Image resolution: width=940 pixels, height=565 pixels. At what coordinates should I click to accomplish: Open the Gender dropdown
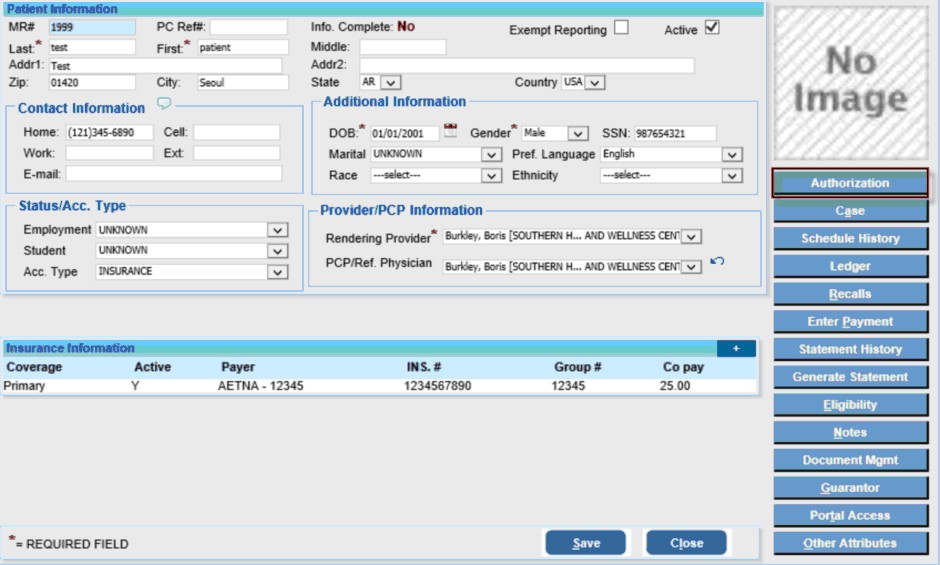click(578, 133)
